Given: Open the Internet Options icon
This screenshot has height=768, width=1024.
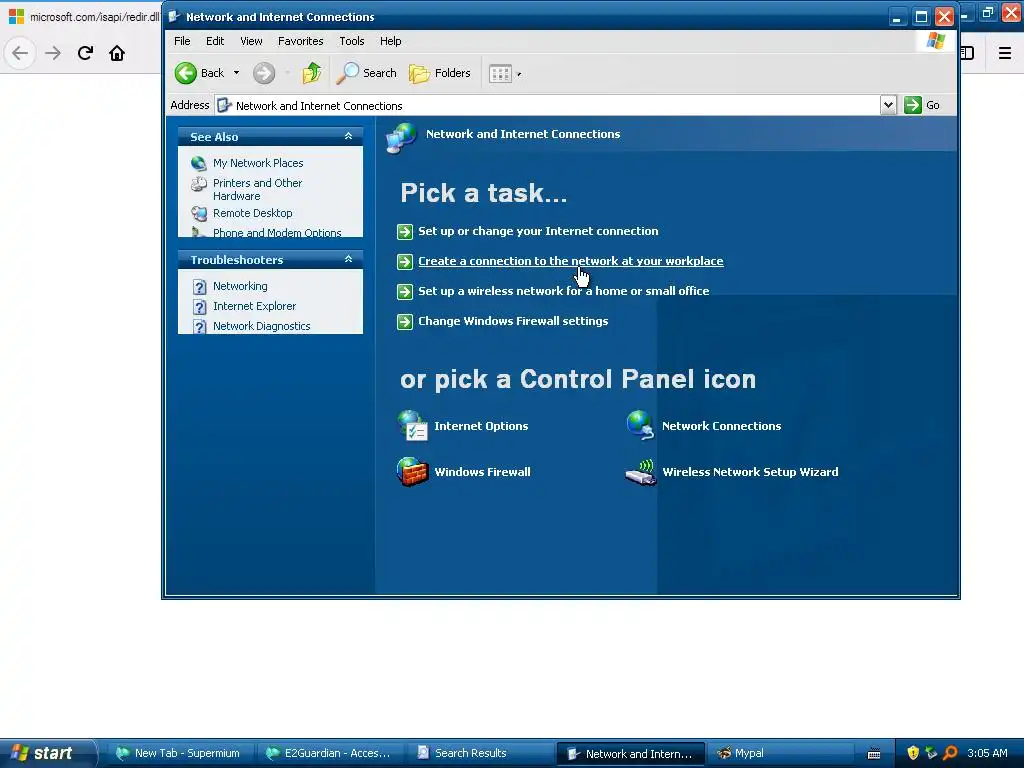Looking at the screenshot, I should point(413,426).
